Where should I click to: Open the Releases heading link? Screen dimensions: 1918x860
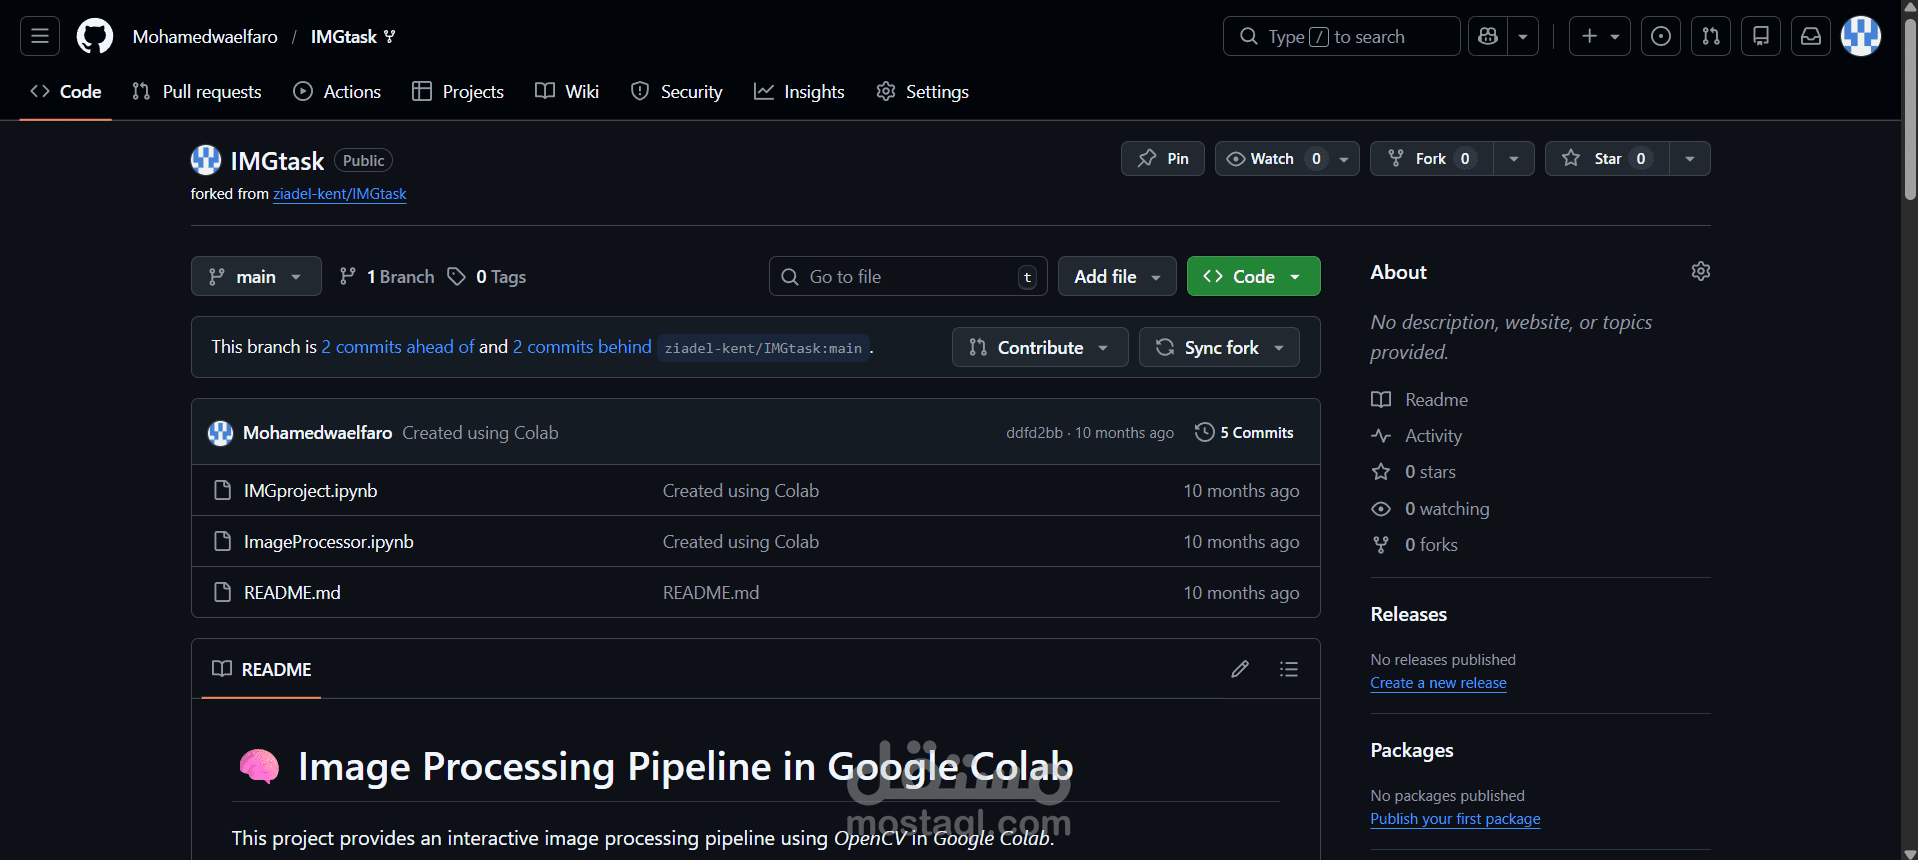pyautogui.click(x=1409, y=614)
